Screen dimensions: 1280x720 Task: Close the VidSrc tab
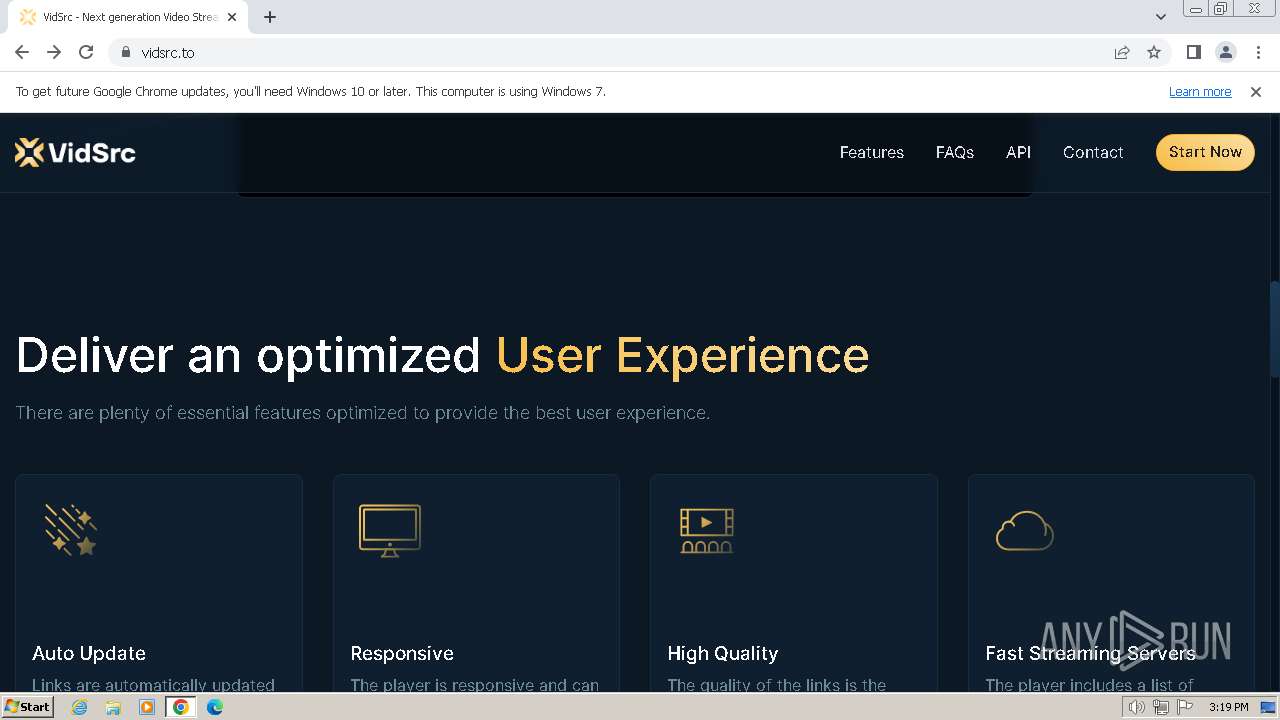232,17
